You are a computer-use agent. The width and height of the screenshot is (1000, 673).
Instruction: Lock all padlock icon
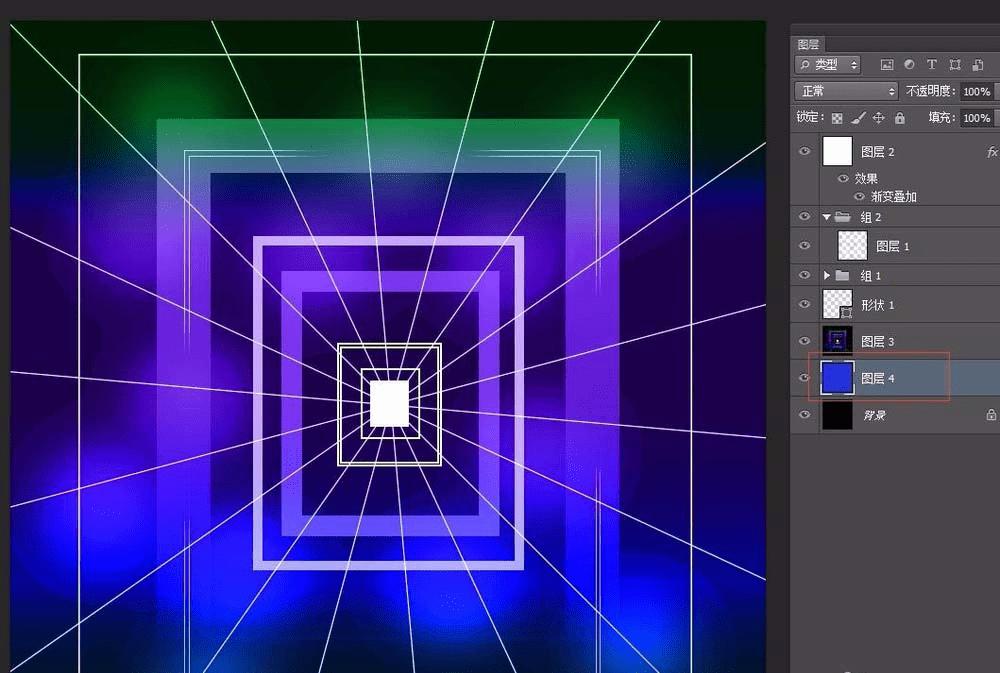point(899,118)
